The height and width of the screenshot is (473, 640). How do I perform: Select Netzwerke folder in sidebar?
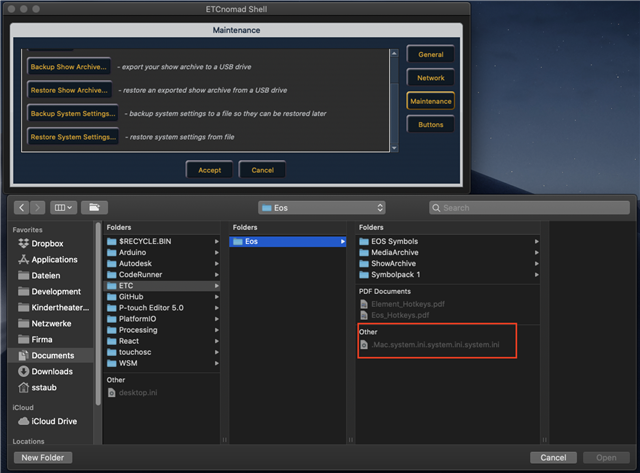point(45,323)
